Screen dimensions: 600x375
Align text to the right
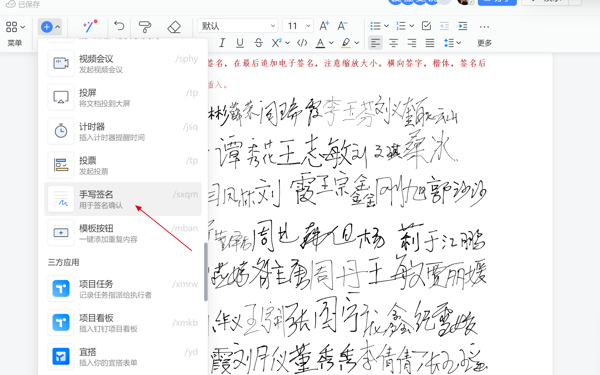click(412, 43)
